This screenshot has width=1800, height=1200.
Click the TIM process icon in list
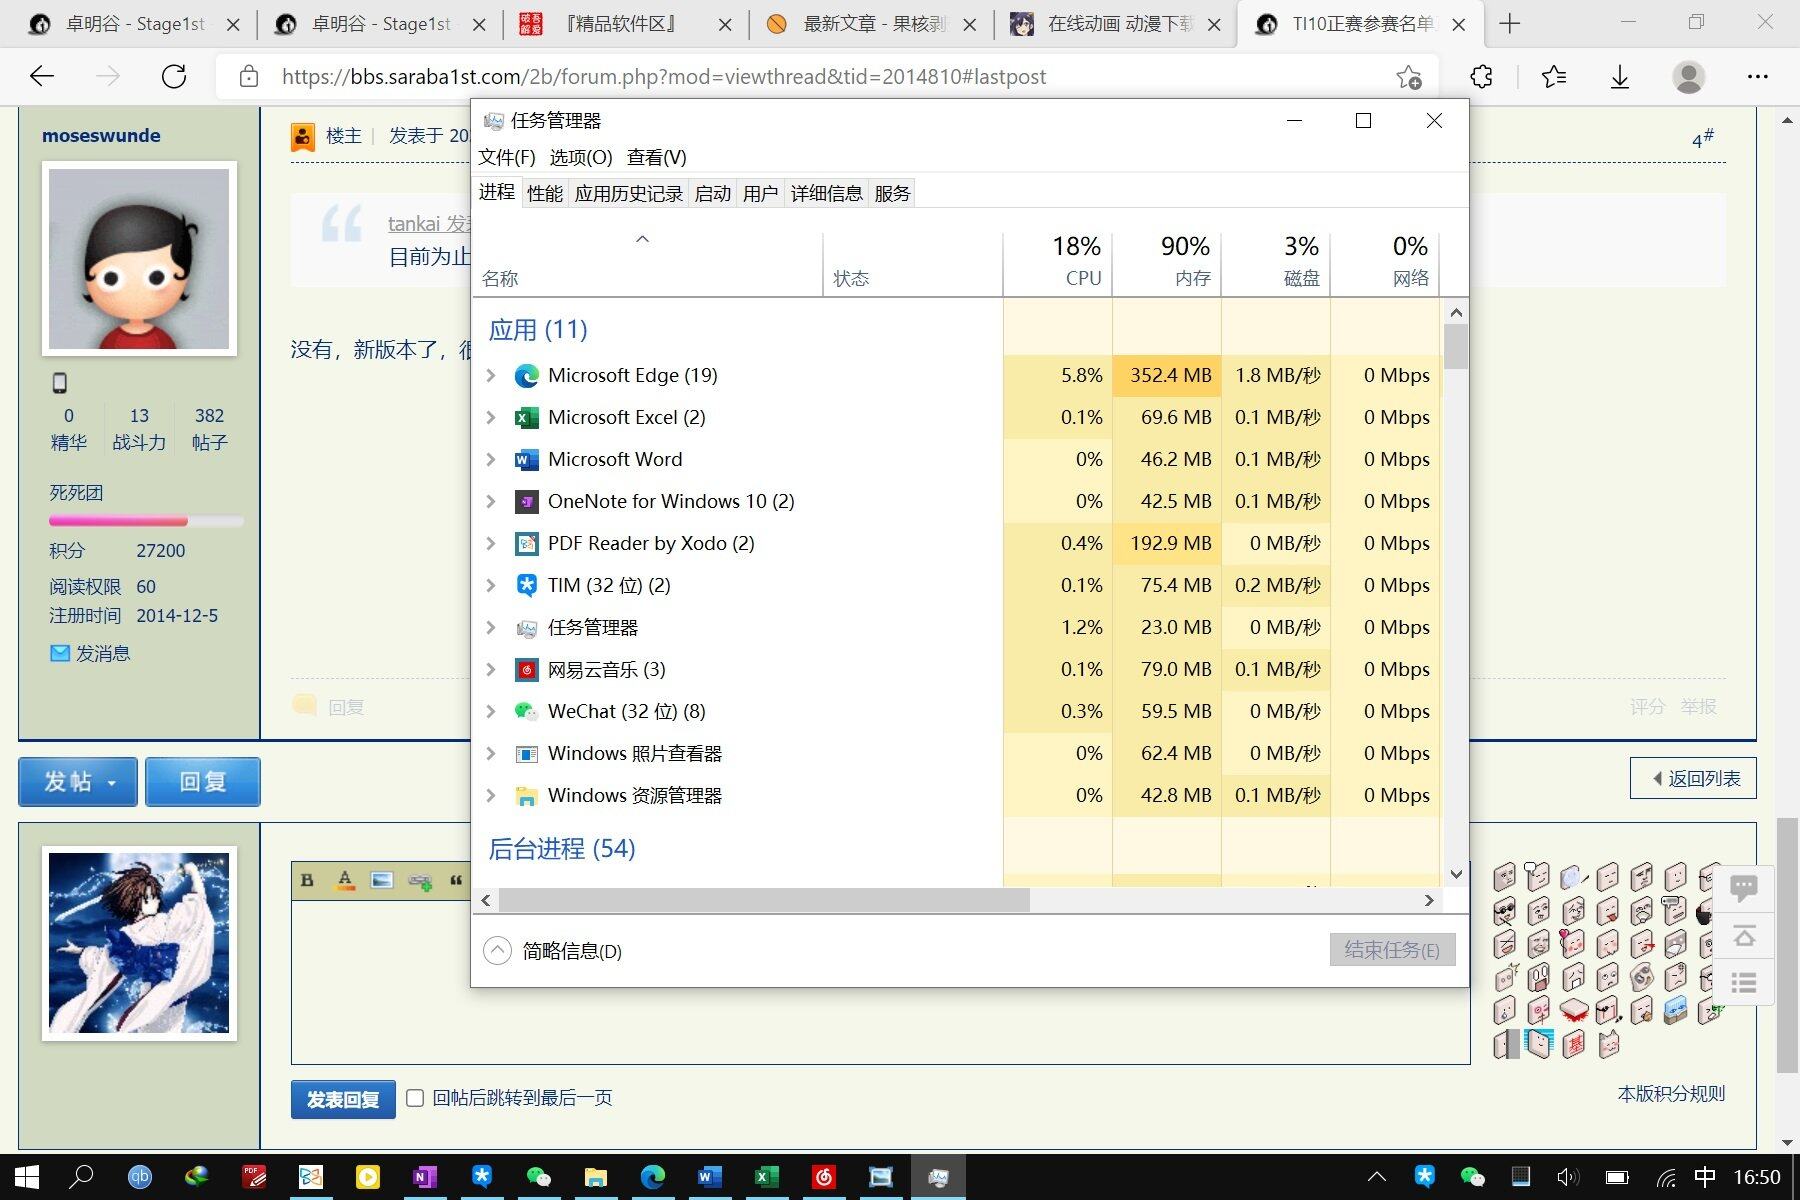(x=526, y=586)
